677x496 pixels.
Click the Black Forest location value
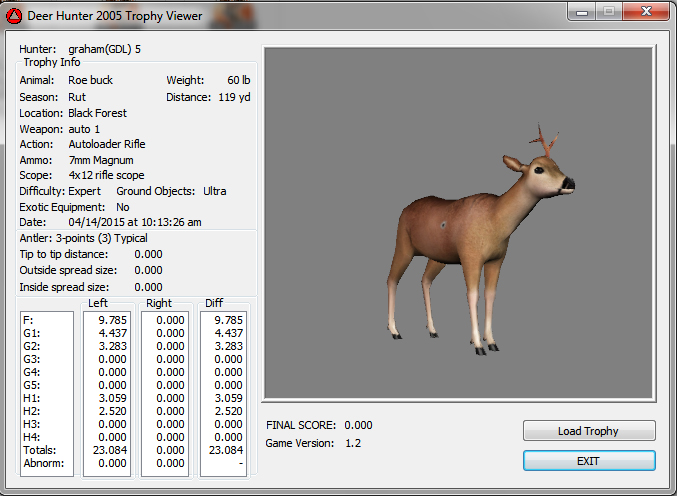97,113
